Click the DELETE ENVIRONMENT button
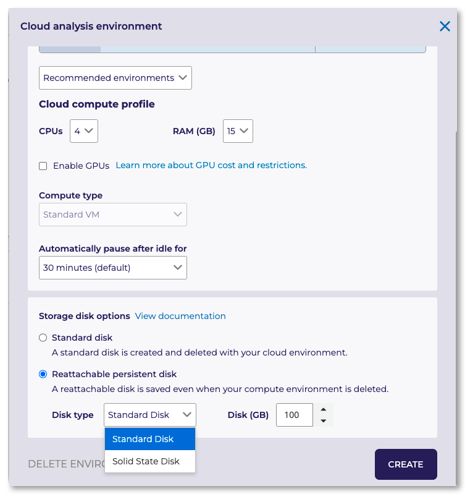 [x=66, y=464]
